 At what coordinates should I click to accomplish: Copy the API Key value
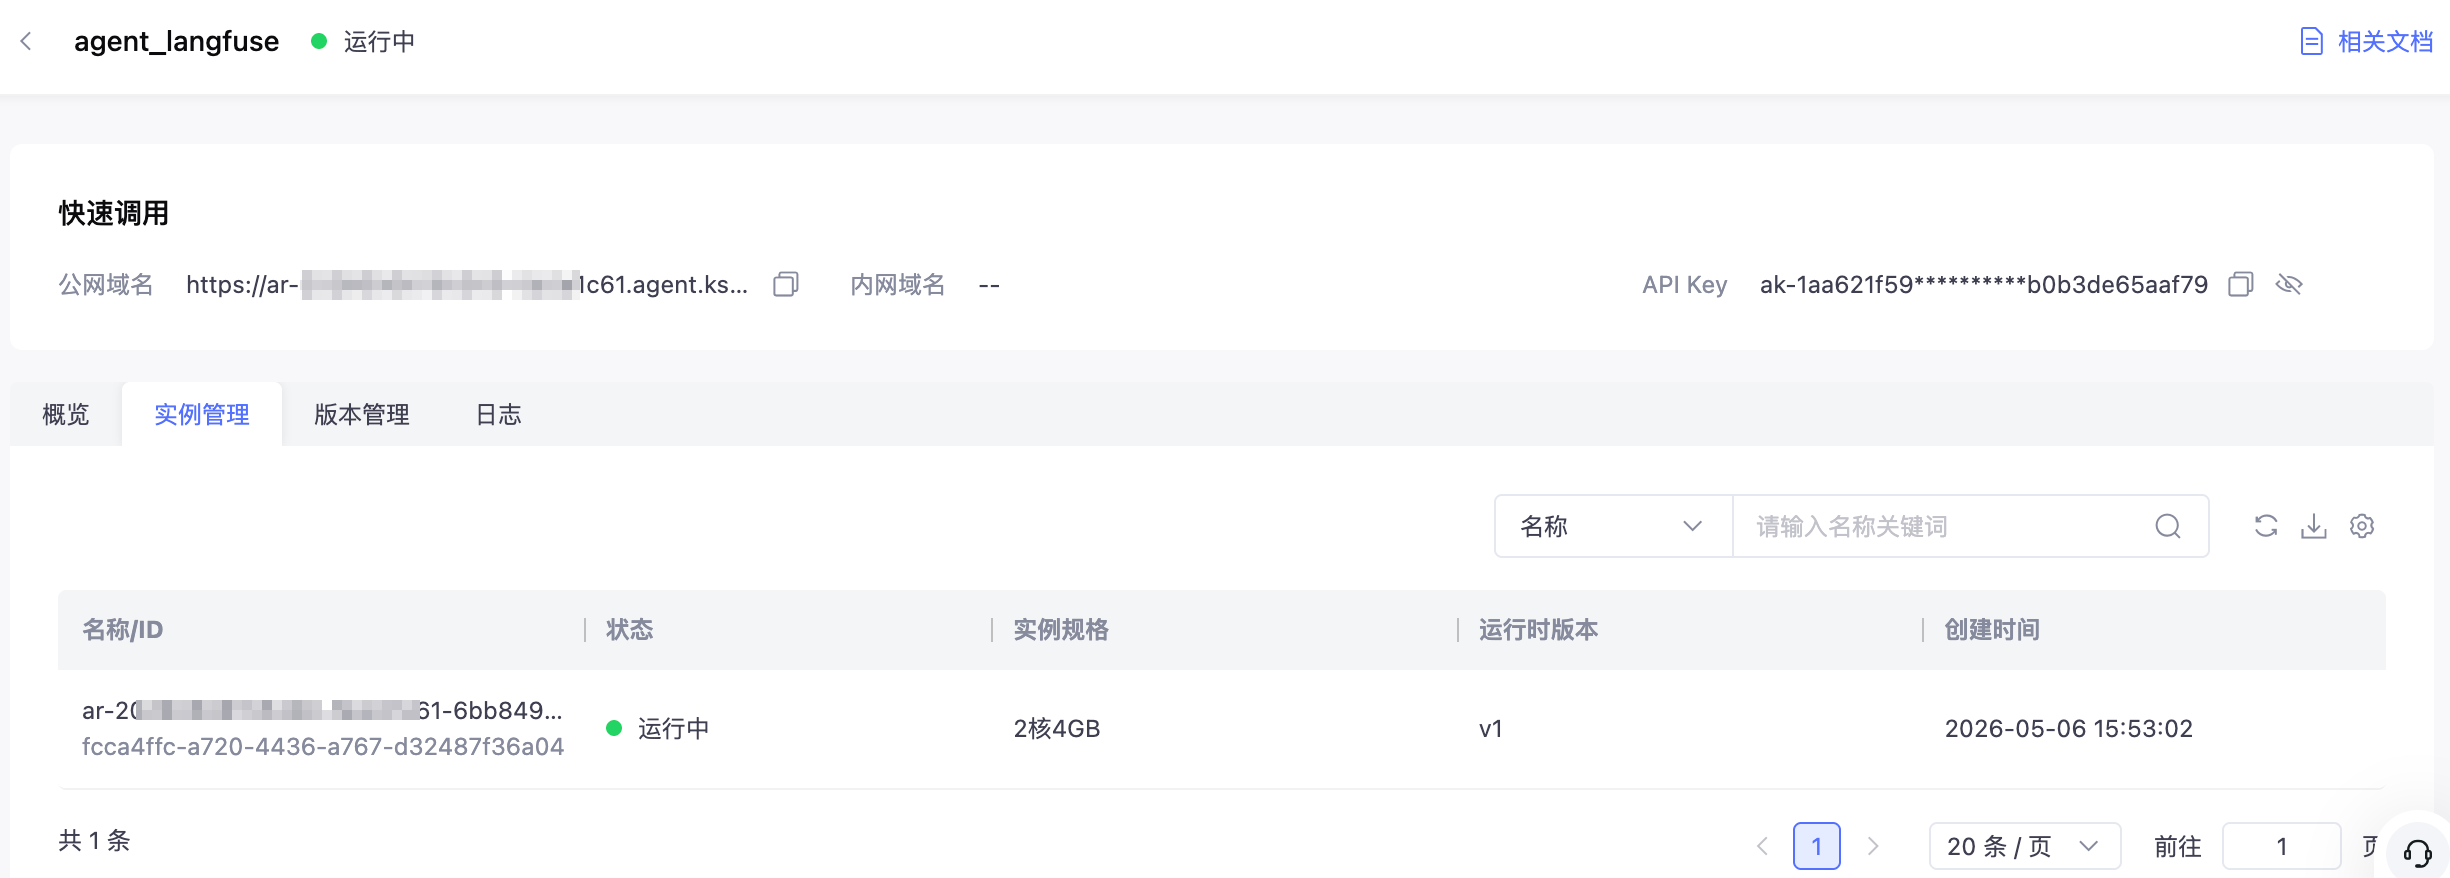point(2241,285)
